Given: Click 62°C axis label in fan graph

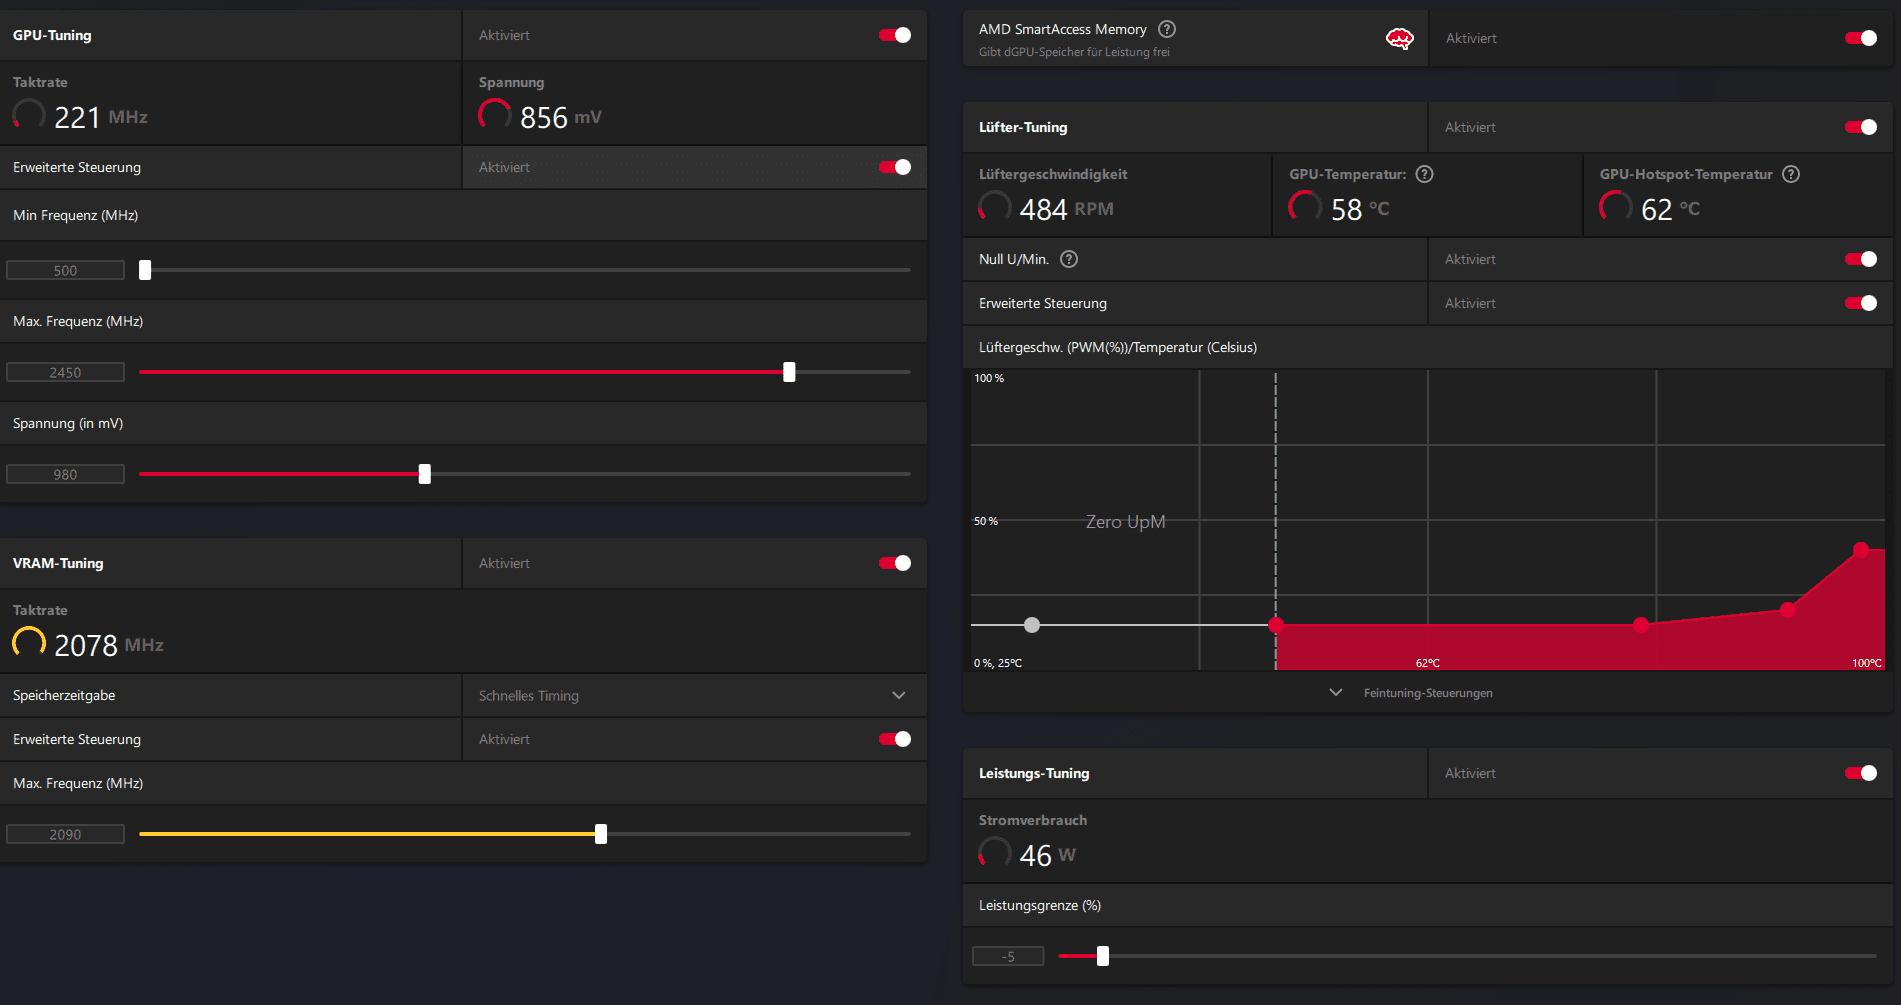Looking at the screenshot, I should point(1428,663).
